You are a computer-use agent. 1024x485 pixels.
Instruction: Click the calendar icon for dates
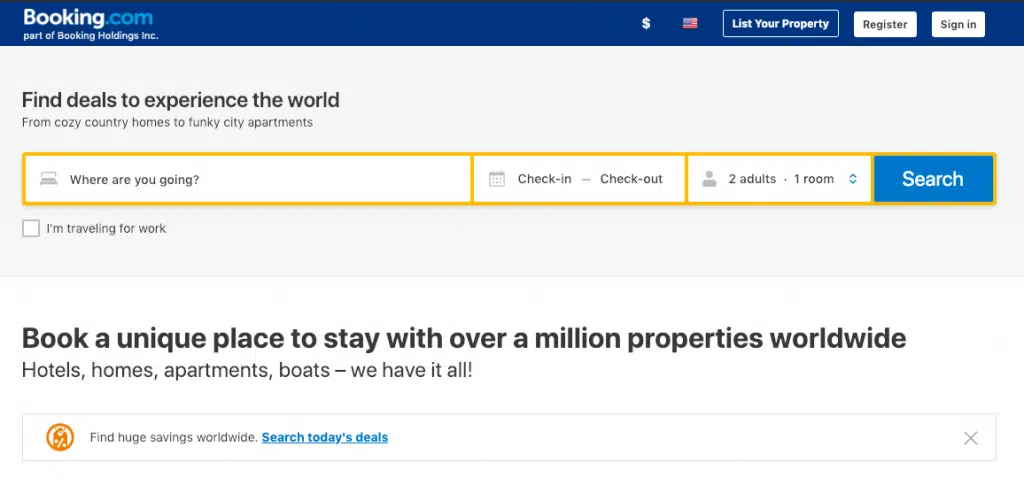click(497, 179)
